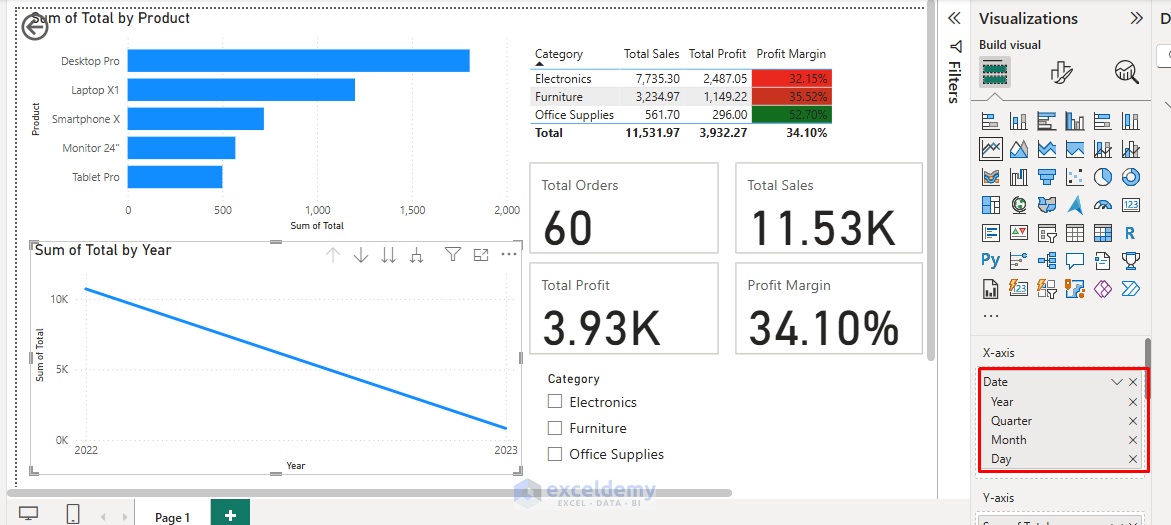Drill up on the line chart
Image resolution: width=1171 pixels, height=525 pixels.
333,255
